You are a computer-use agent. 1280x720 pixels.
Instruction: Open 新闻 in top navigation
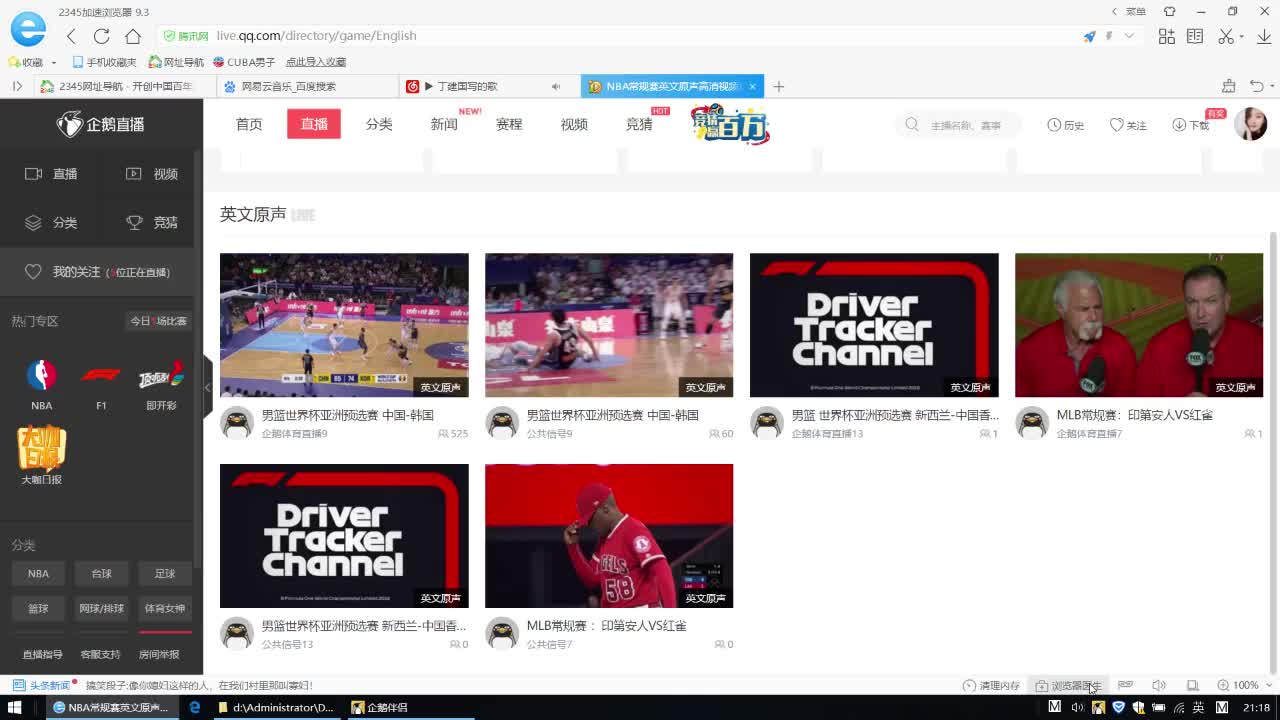pos(444,124)
